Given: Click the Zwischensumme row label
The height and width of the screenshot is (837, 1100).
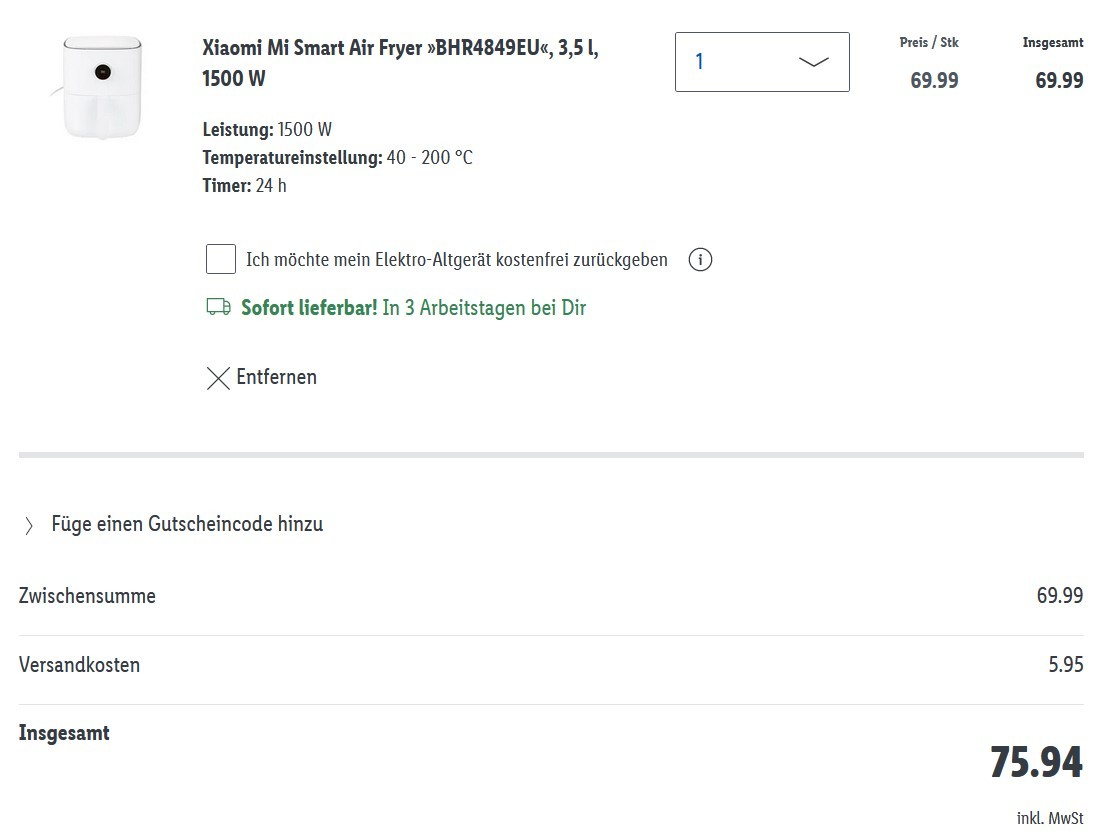Looking at the screenshot, I should (x=87, y=596).
